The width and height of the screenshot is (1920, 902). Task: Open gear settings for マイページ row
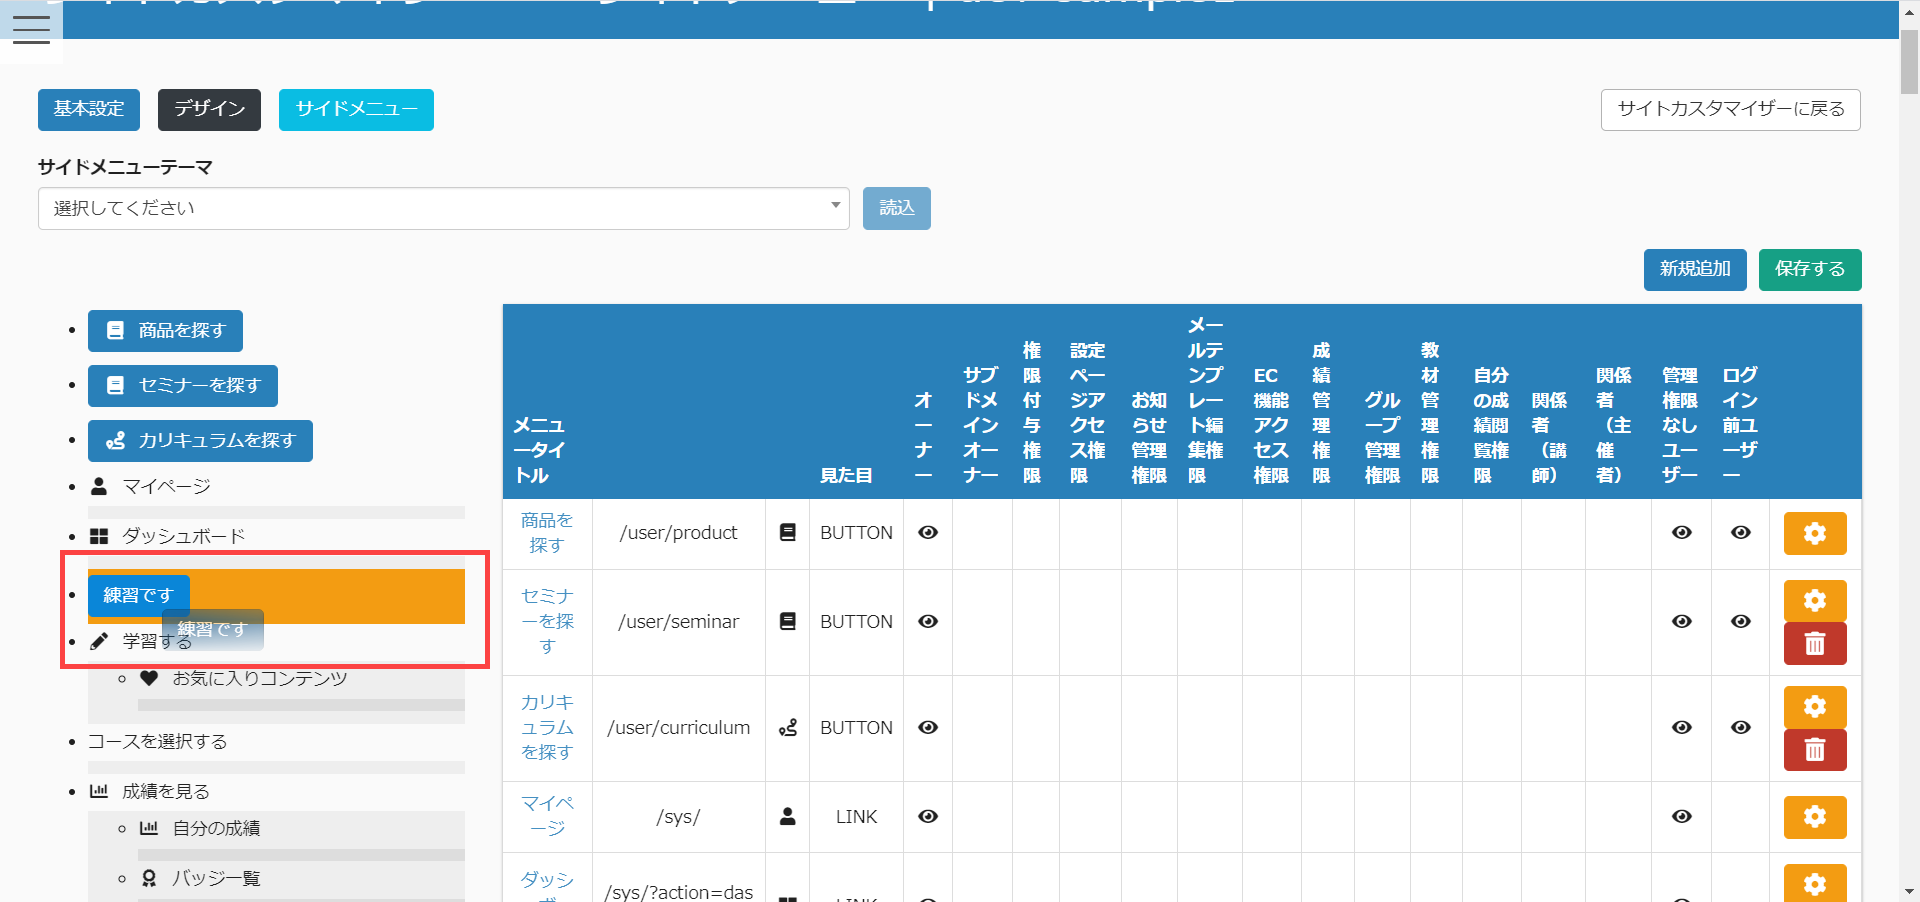[1814, 817]
